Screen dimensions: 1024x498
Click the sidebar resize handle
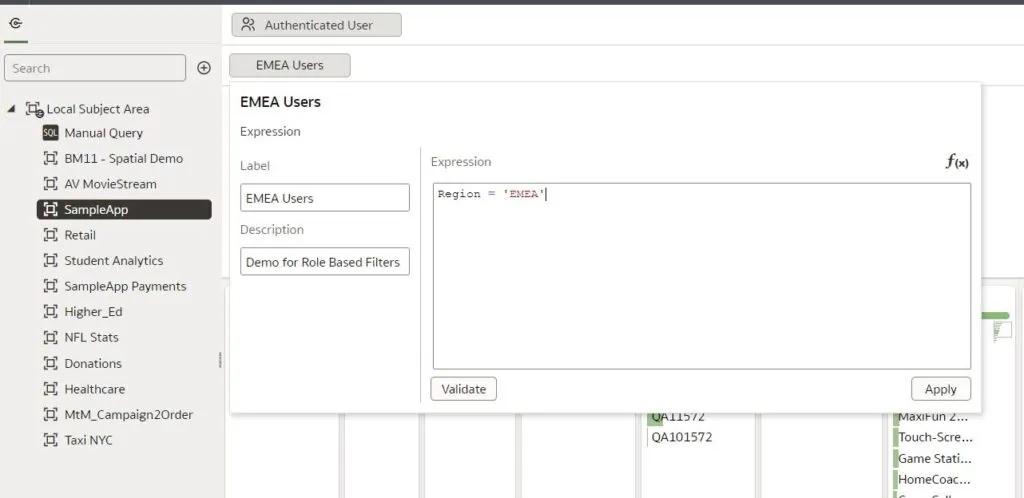click(221, 360)
